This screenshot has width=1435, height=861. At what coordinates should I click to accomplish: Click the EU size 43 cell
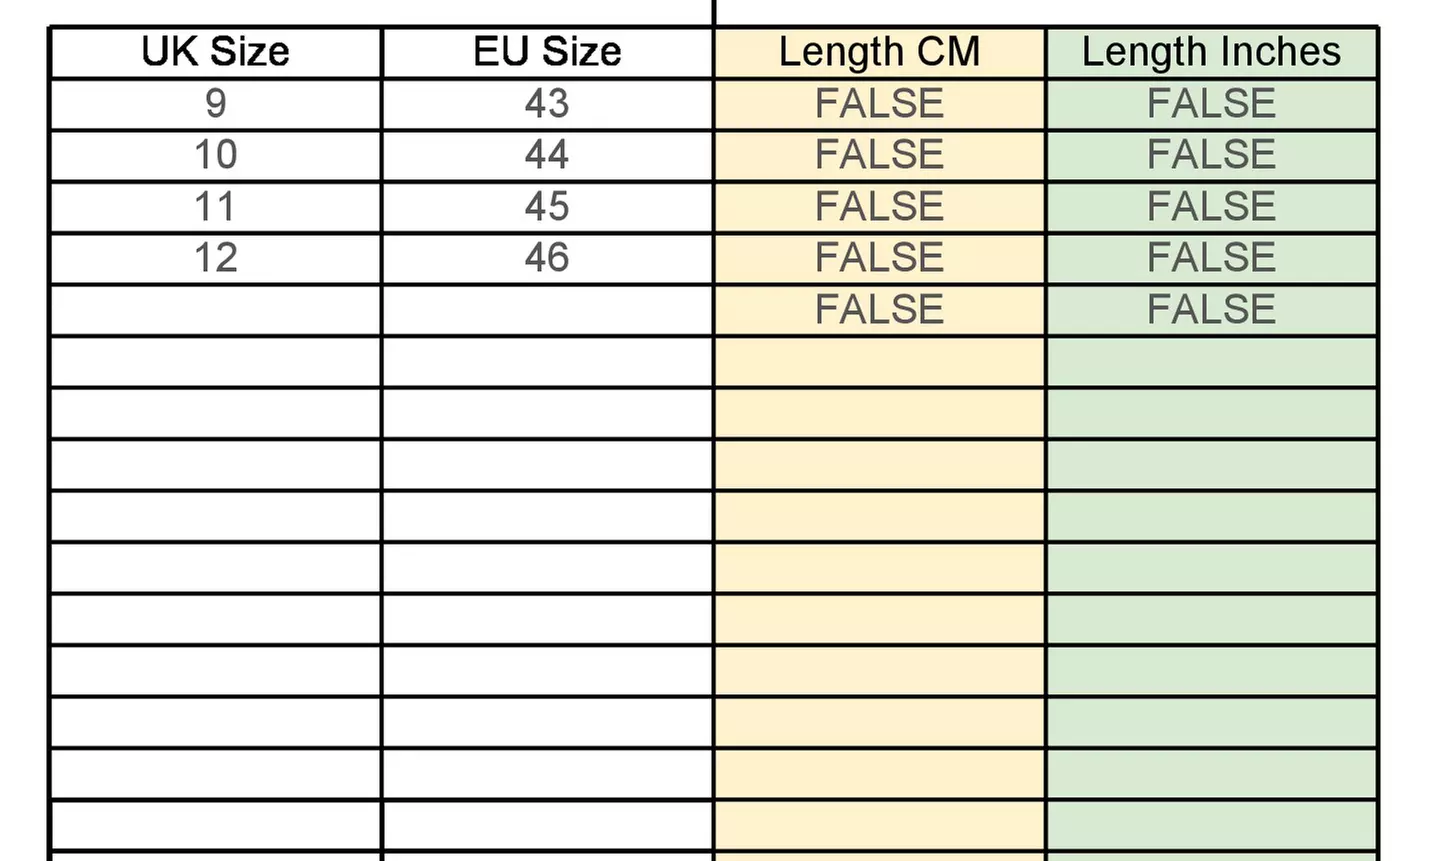547,104
